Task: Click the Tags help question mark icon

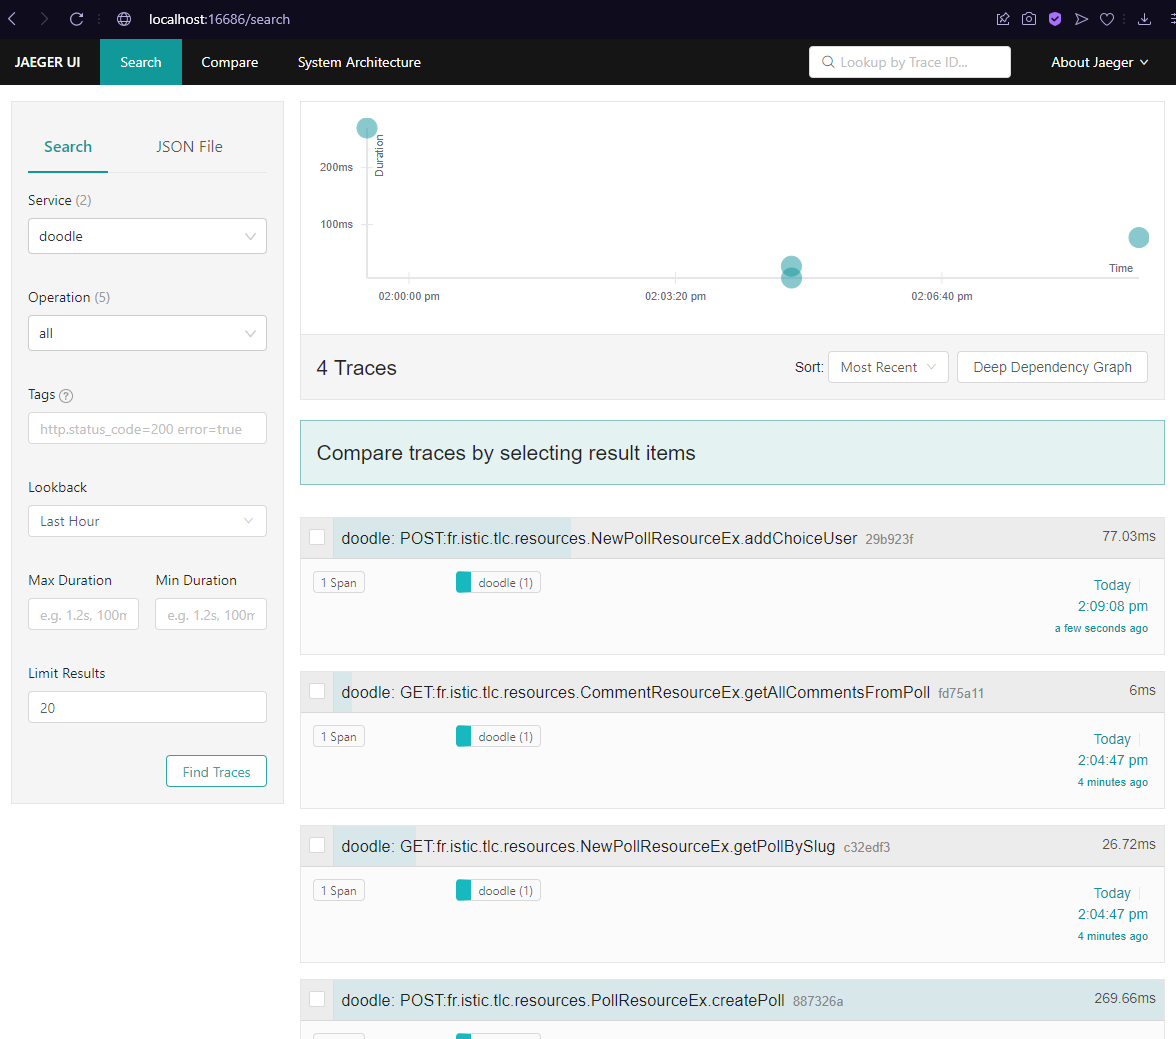Action: pyautogui.click(x=66, y=395)
